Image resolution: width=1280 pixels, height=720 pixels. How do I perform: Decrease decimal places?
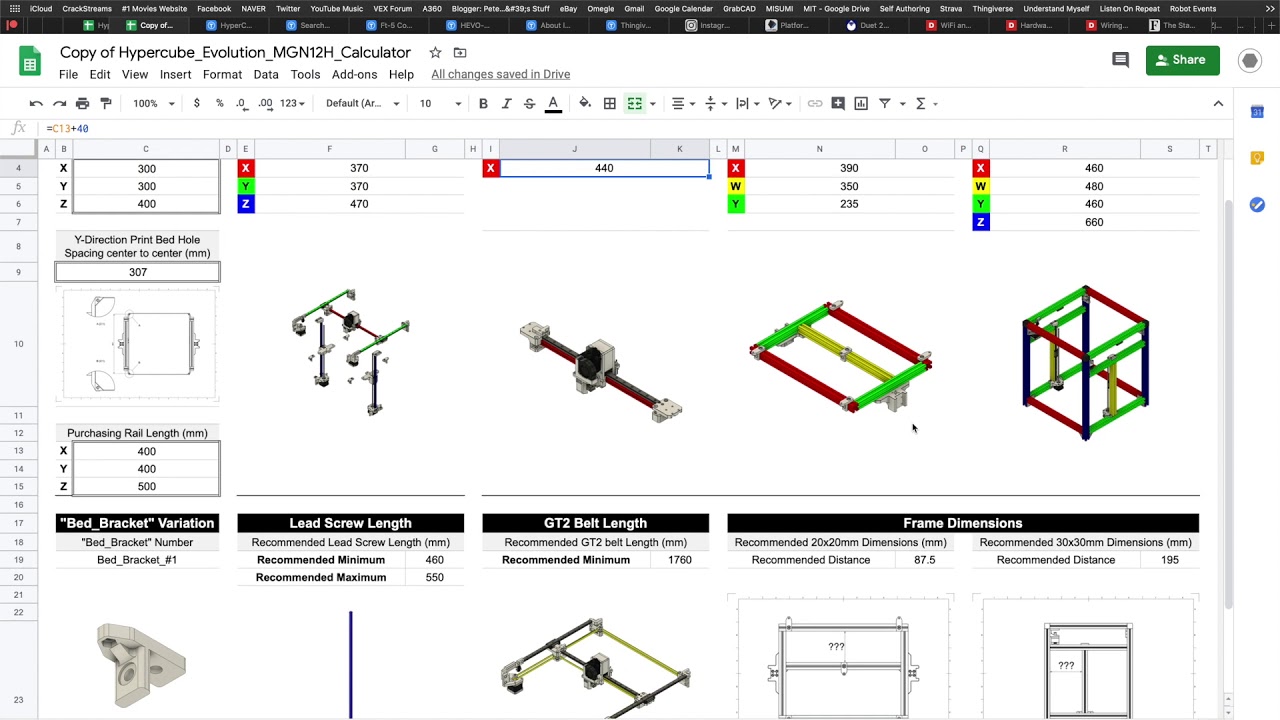pyautogui.click(x=241, y=103)
